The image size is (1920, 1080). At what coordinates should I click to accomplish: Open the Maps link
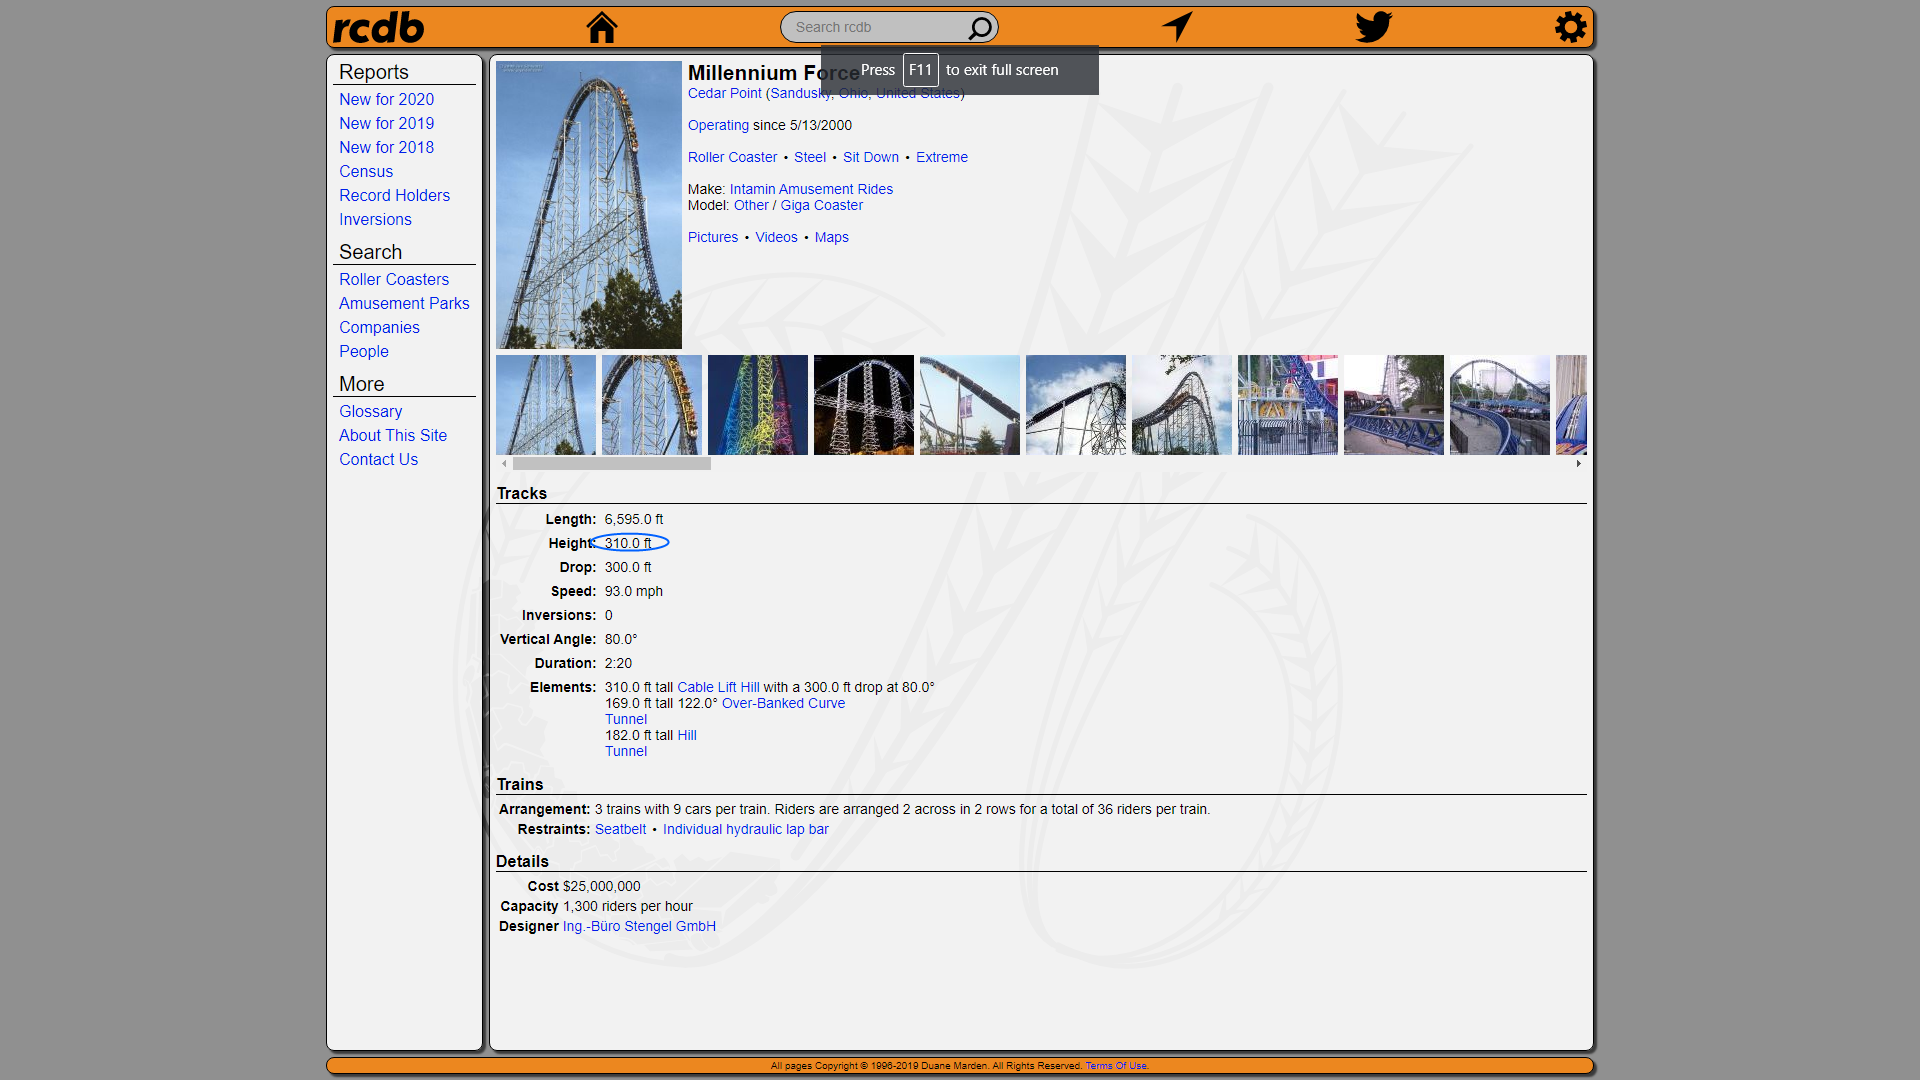point(831,237)
